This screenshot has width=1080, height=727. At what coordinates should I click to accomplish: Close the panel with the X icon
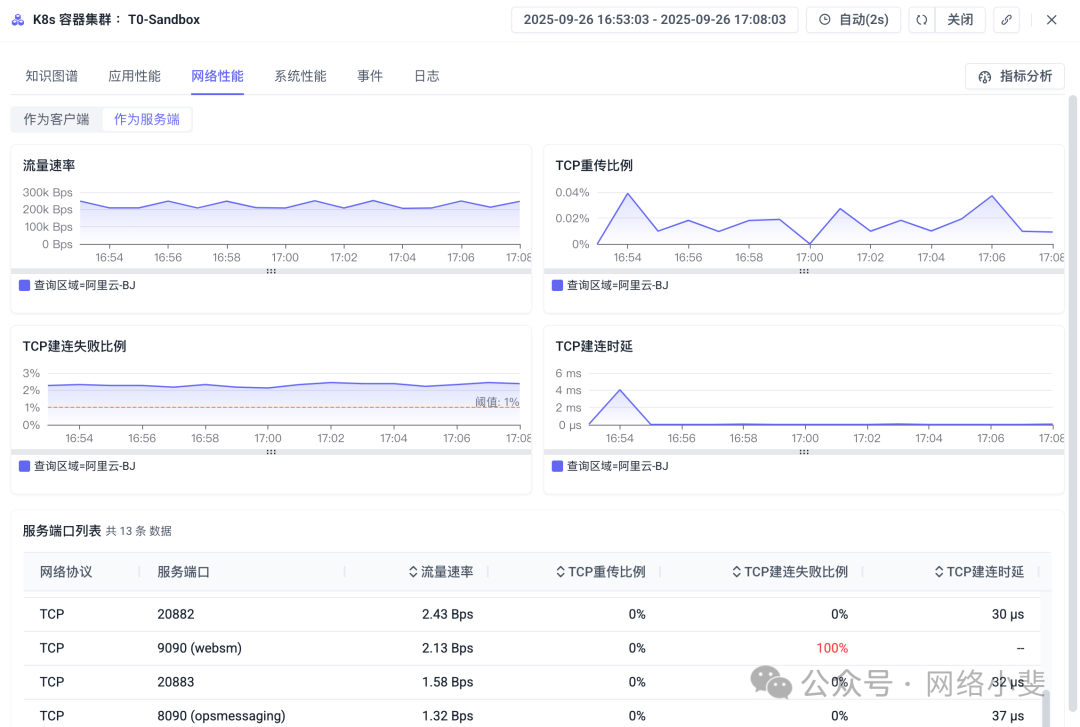coord(1051,20)
